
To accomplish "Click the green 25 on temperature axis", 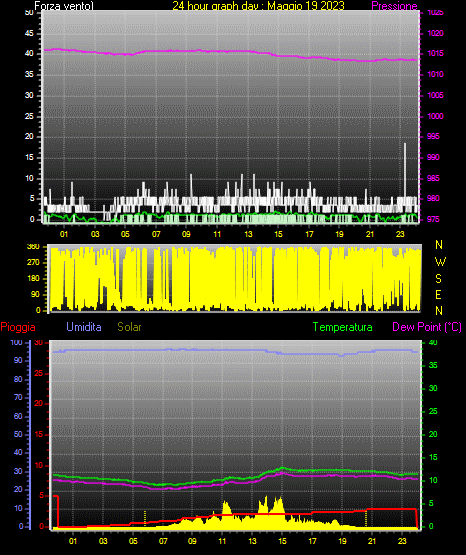I will click(433, 411).
